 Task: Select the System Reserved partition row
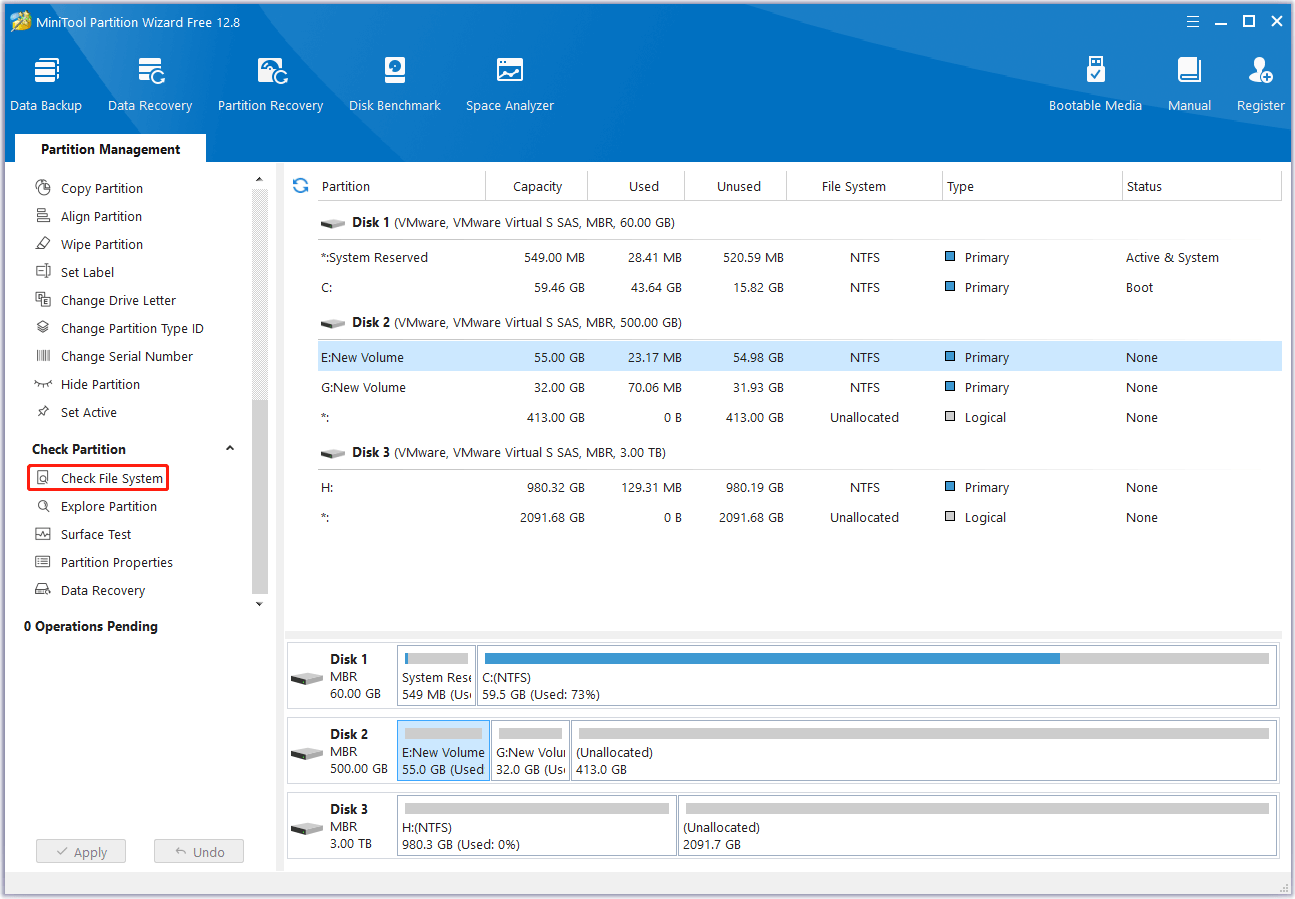[x=799, y=257]
